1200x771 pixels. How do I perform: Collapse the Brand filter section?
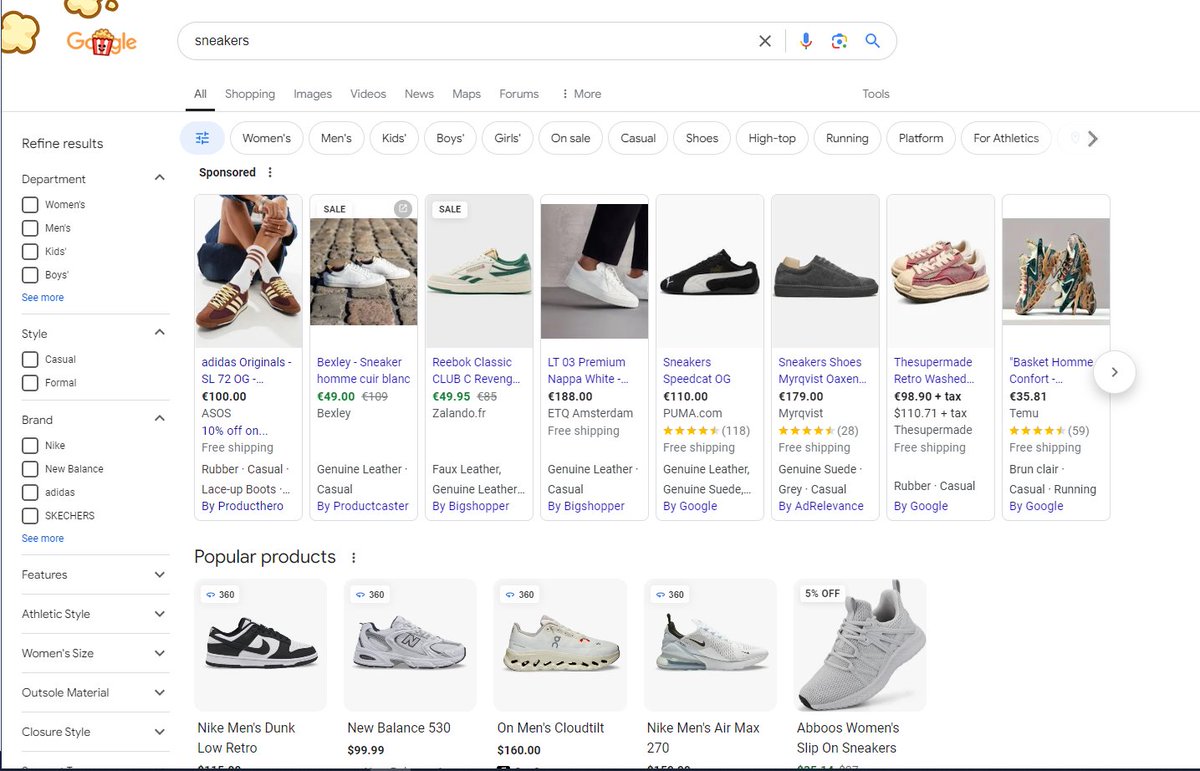click(x=159, y=419)
